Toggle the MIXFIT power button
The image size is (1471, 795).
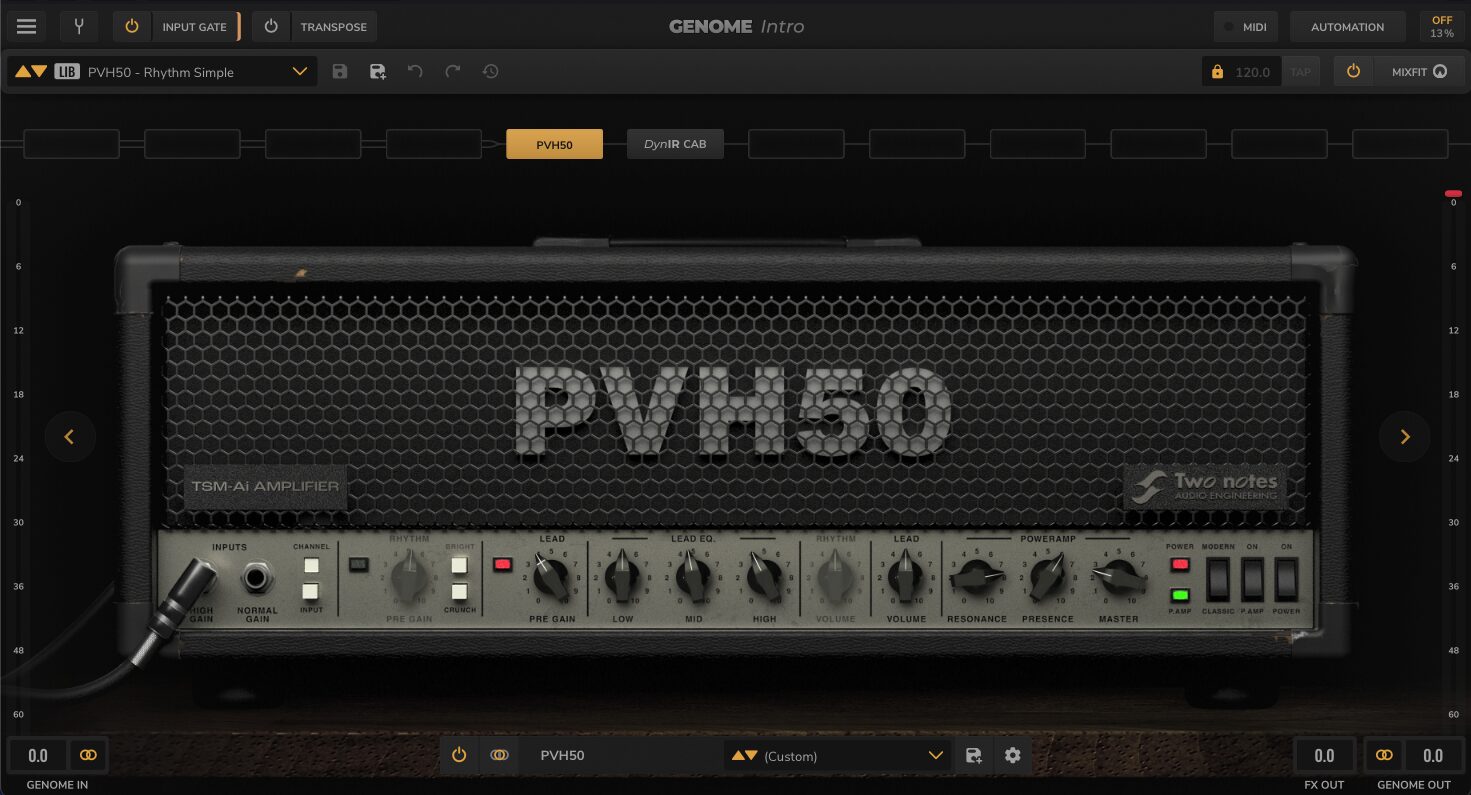click(1353, 72)
